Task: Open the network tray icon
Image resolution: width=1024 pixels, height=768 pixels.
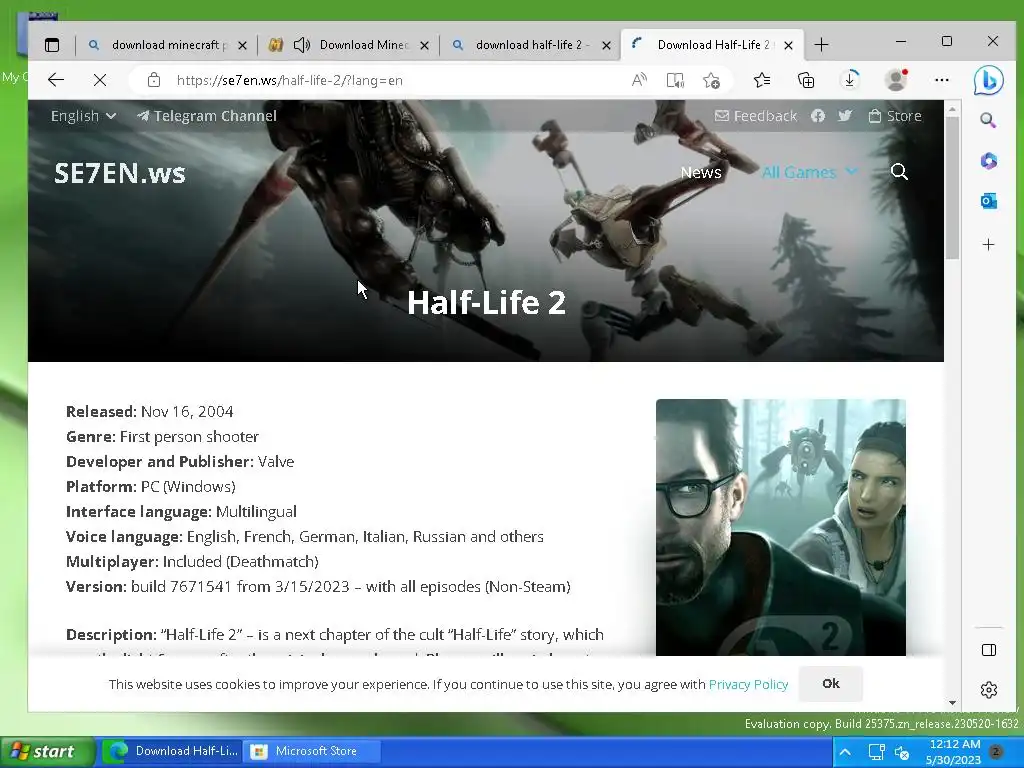Action: coord(876,752)
